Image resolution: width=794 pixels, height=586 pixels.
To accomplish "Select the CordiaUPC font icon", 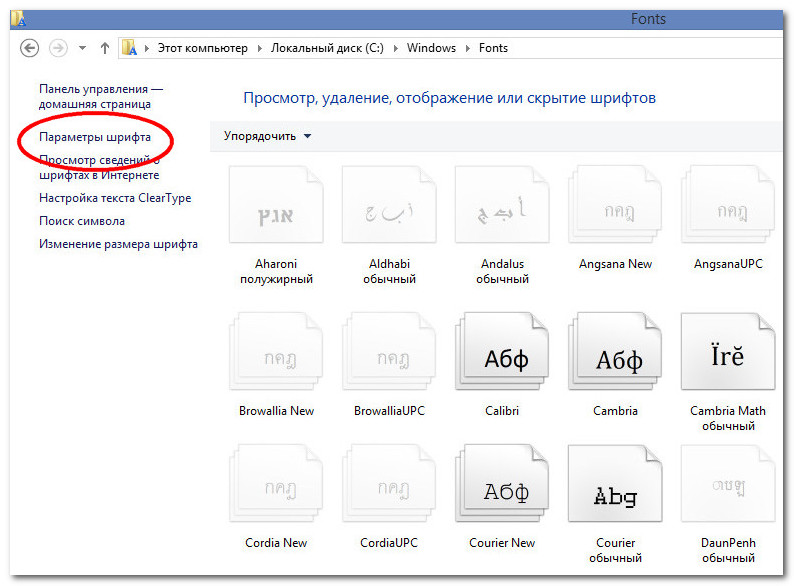I will click(389, 483).
